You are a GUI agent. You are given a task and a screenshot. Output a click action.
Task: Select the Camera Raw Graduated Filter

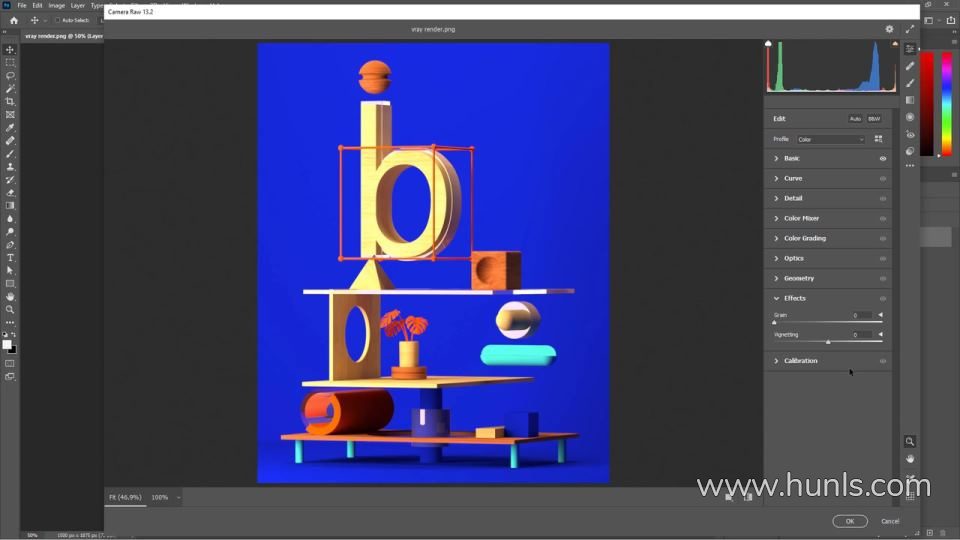point(910,100)
